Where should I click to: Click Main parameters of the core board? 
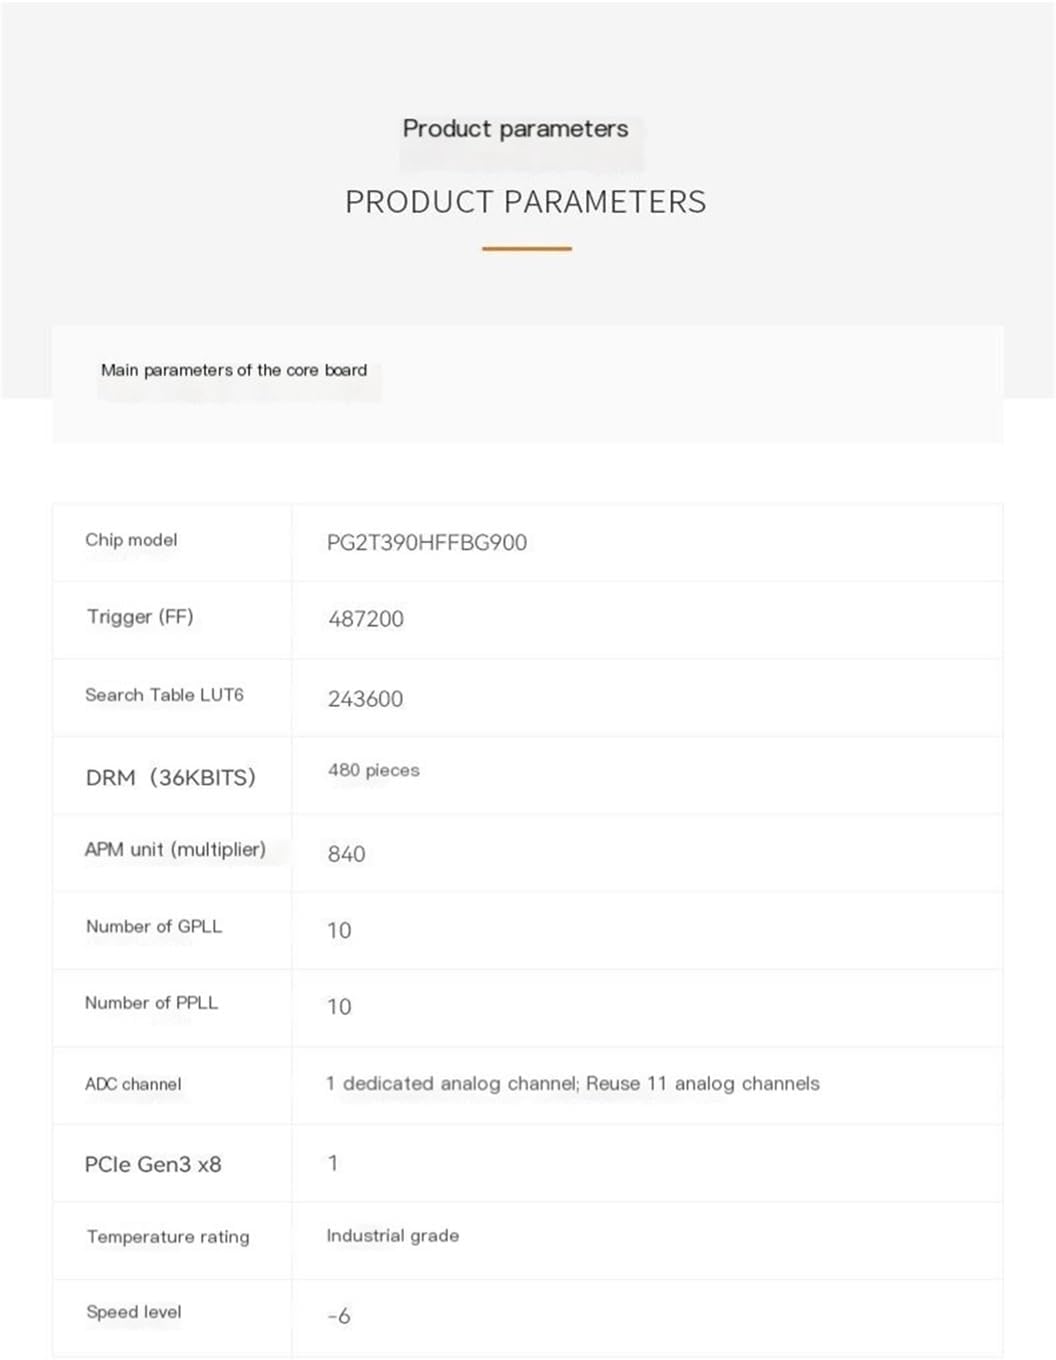click(234, 370)
